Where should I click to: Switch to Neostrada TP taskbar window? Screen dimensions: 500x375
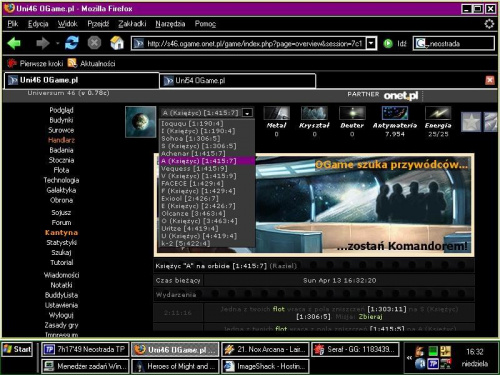click(x=85, y=349)
